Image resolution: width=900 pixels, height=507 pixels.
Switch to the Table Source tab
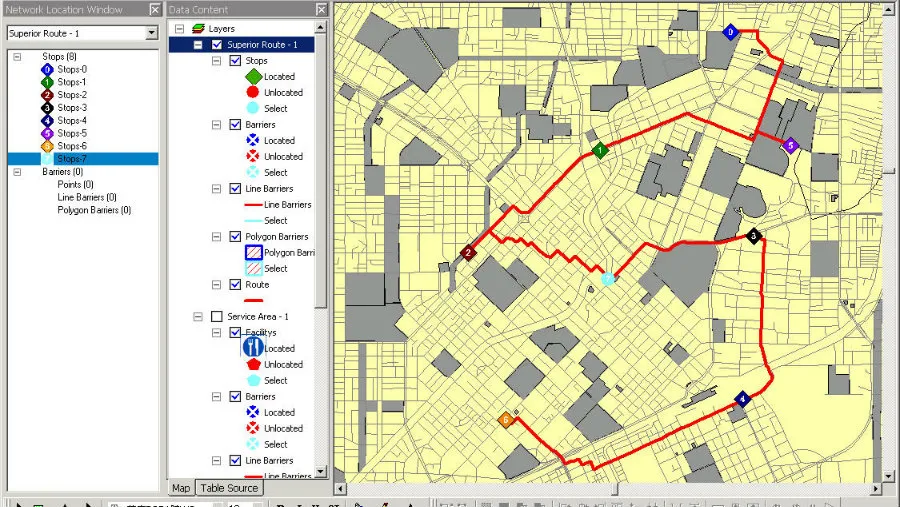[x=229, y=488]
